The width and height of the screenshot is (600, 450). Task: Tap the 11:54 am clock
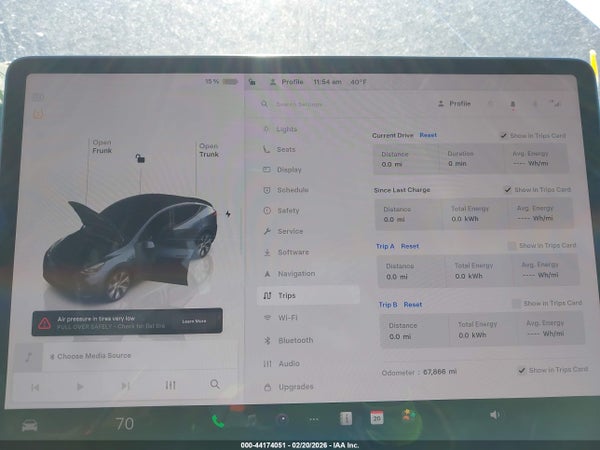click(x=328, y=82)
